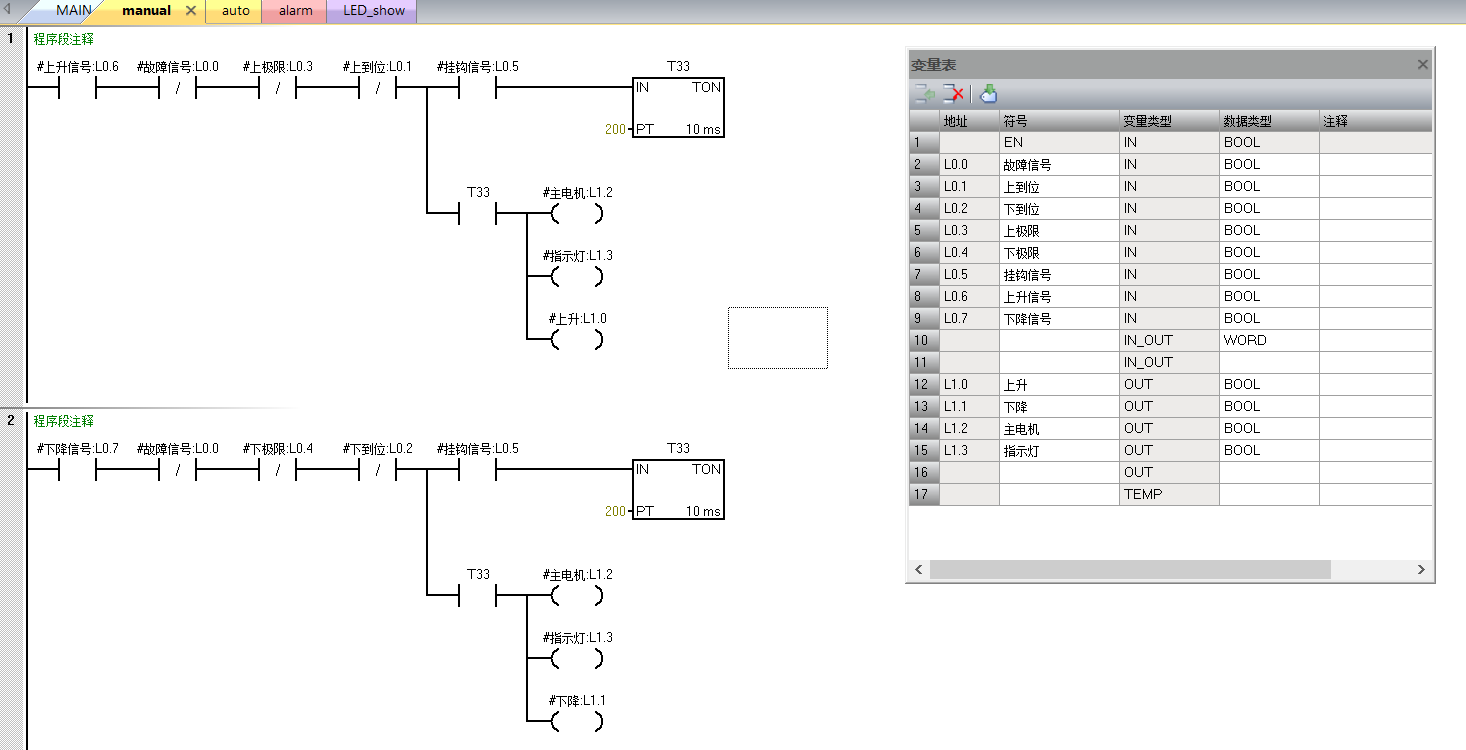Select the T33 TON timer block in network 1
1466x750 pixels.
(x=677, y=108)
